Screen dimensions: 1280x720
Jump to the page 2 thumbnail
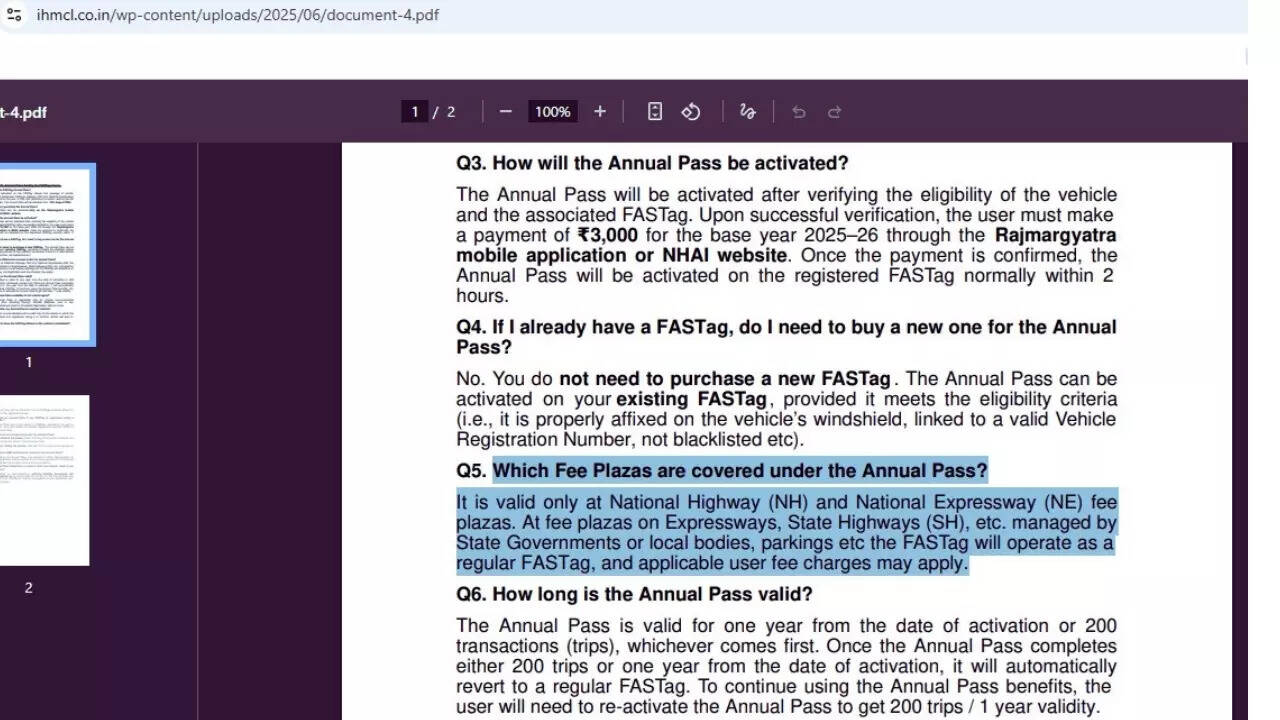point(44,480)
